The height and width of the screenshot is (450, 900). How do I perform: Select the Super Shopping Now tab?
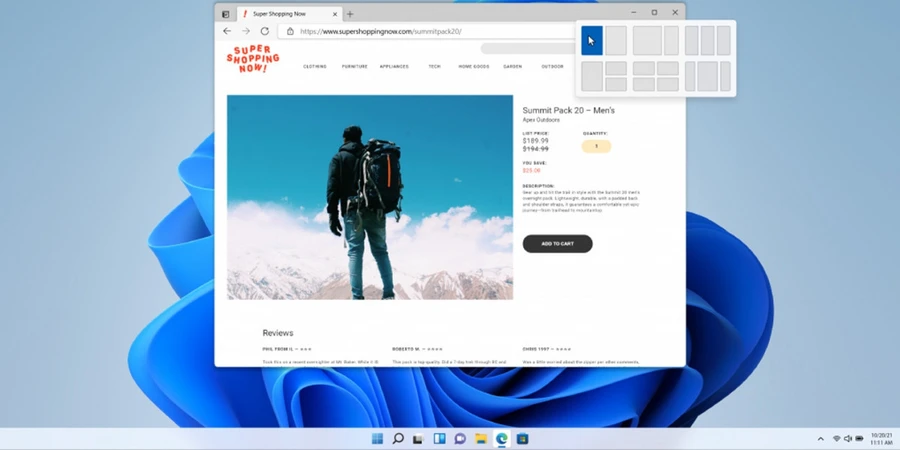[x=289, y=14]
